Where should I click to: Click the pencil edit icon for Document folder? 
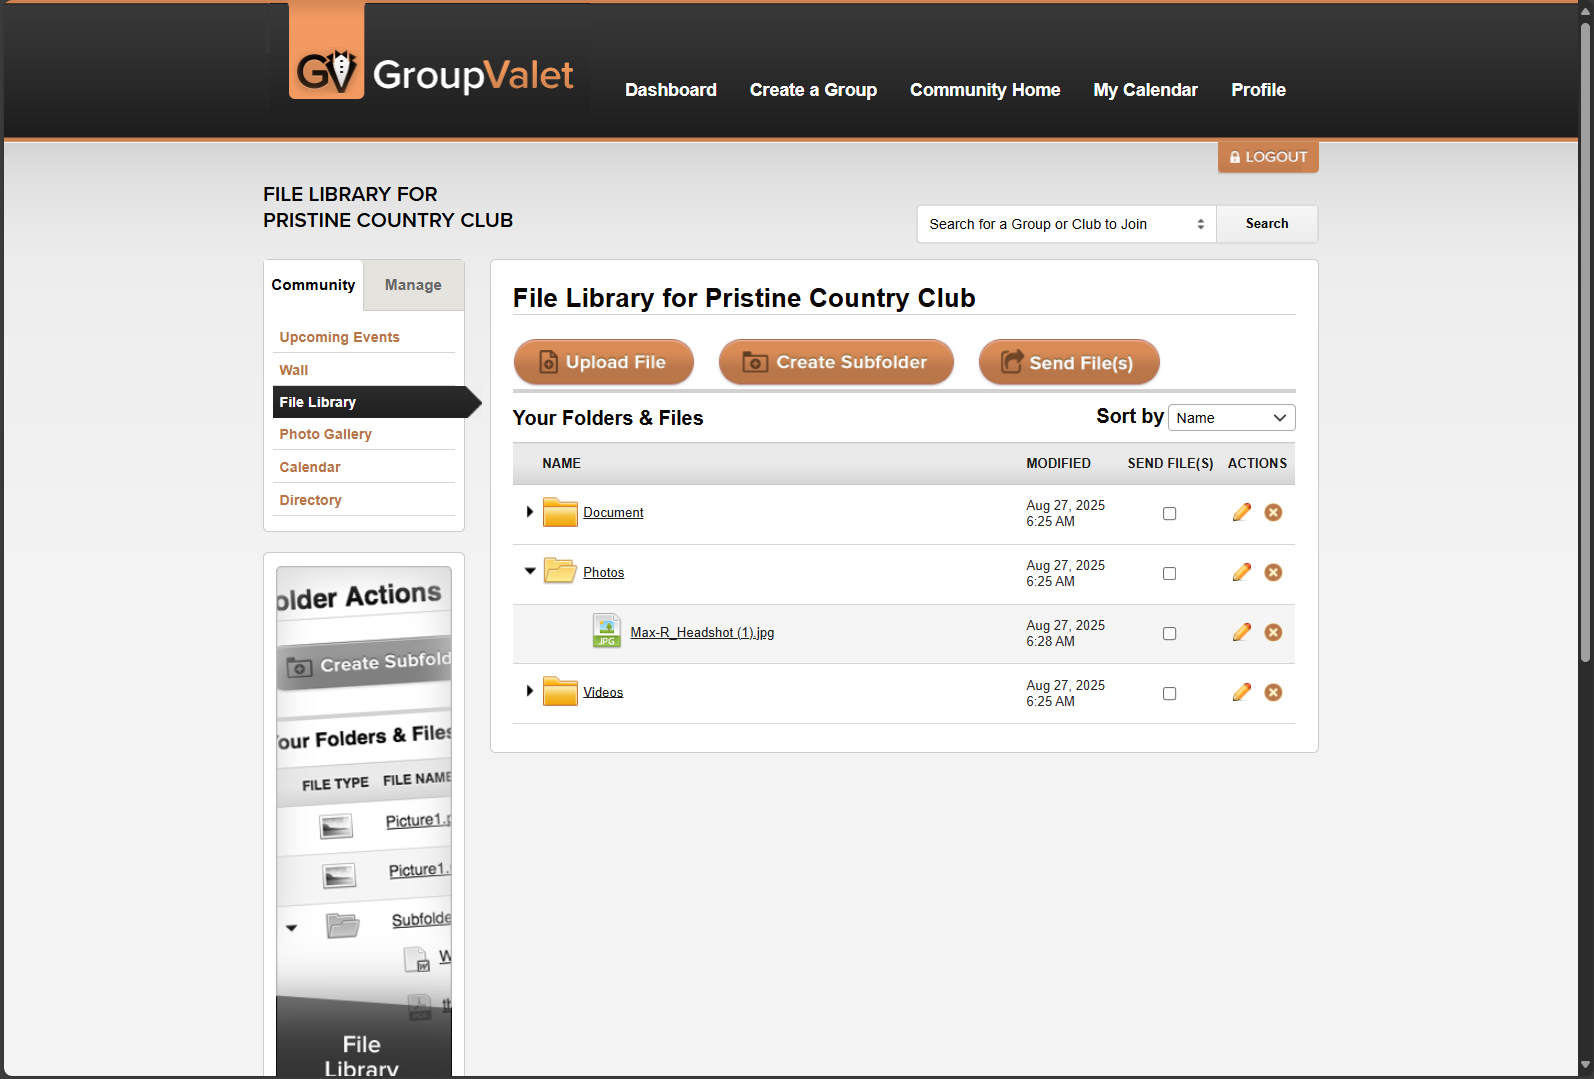pyautogui.click(x=1241, y=513)
